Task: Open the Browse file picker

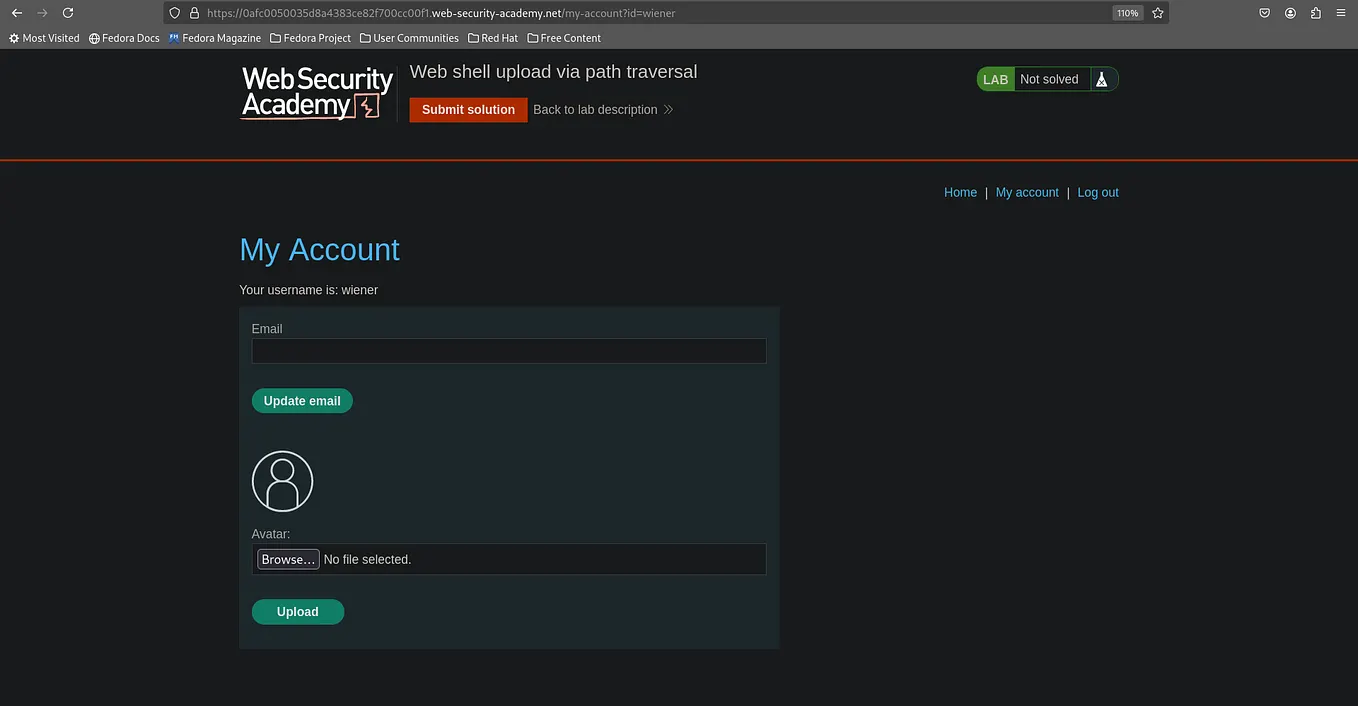Action: [x=288, y=559]
